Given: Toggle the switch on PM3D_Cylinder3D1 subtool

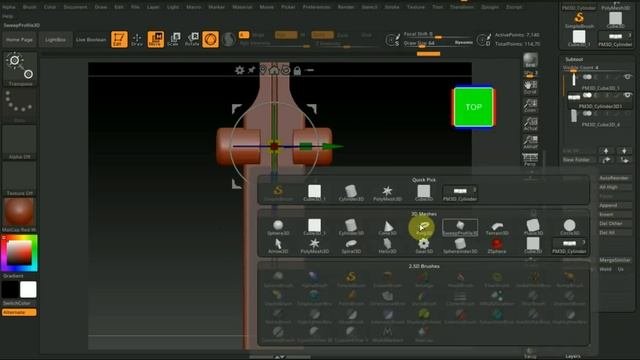Looking at the screenshot, I should coord(587,95).
